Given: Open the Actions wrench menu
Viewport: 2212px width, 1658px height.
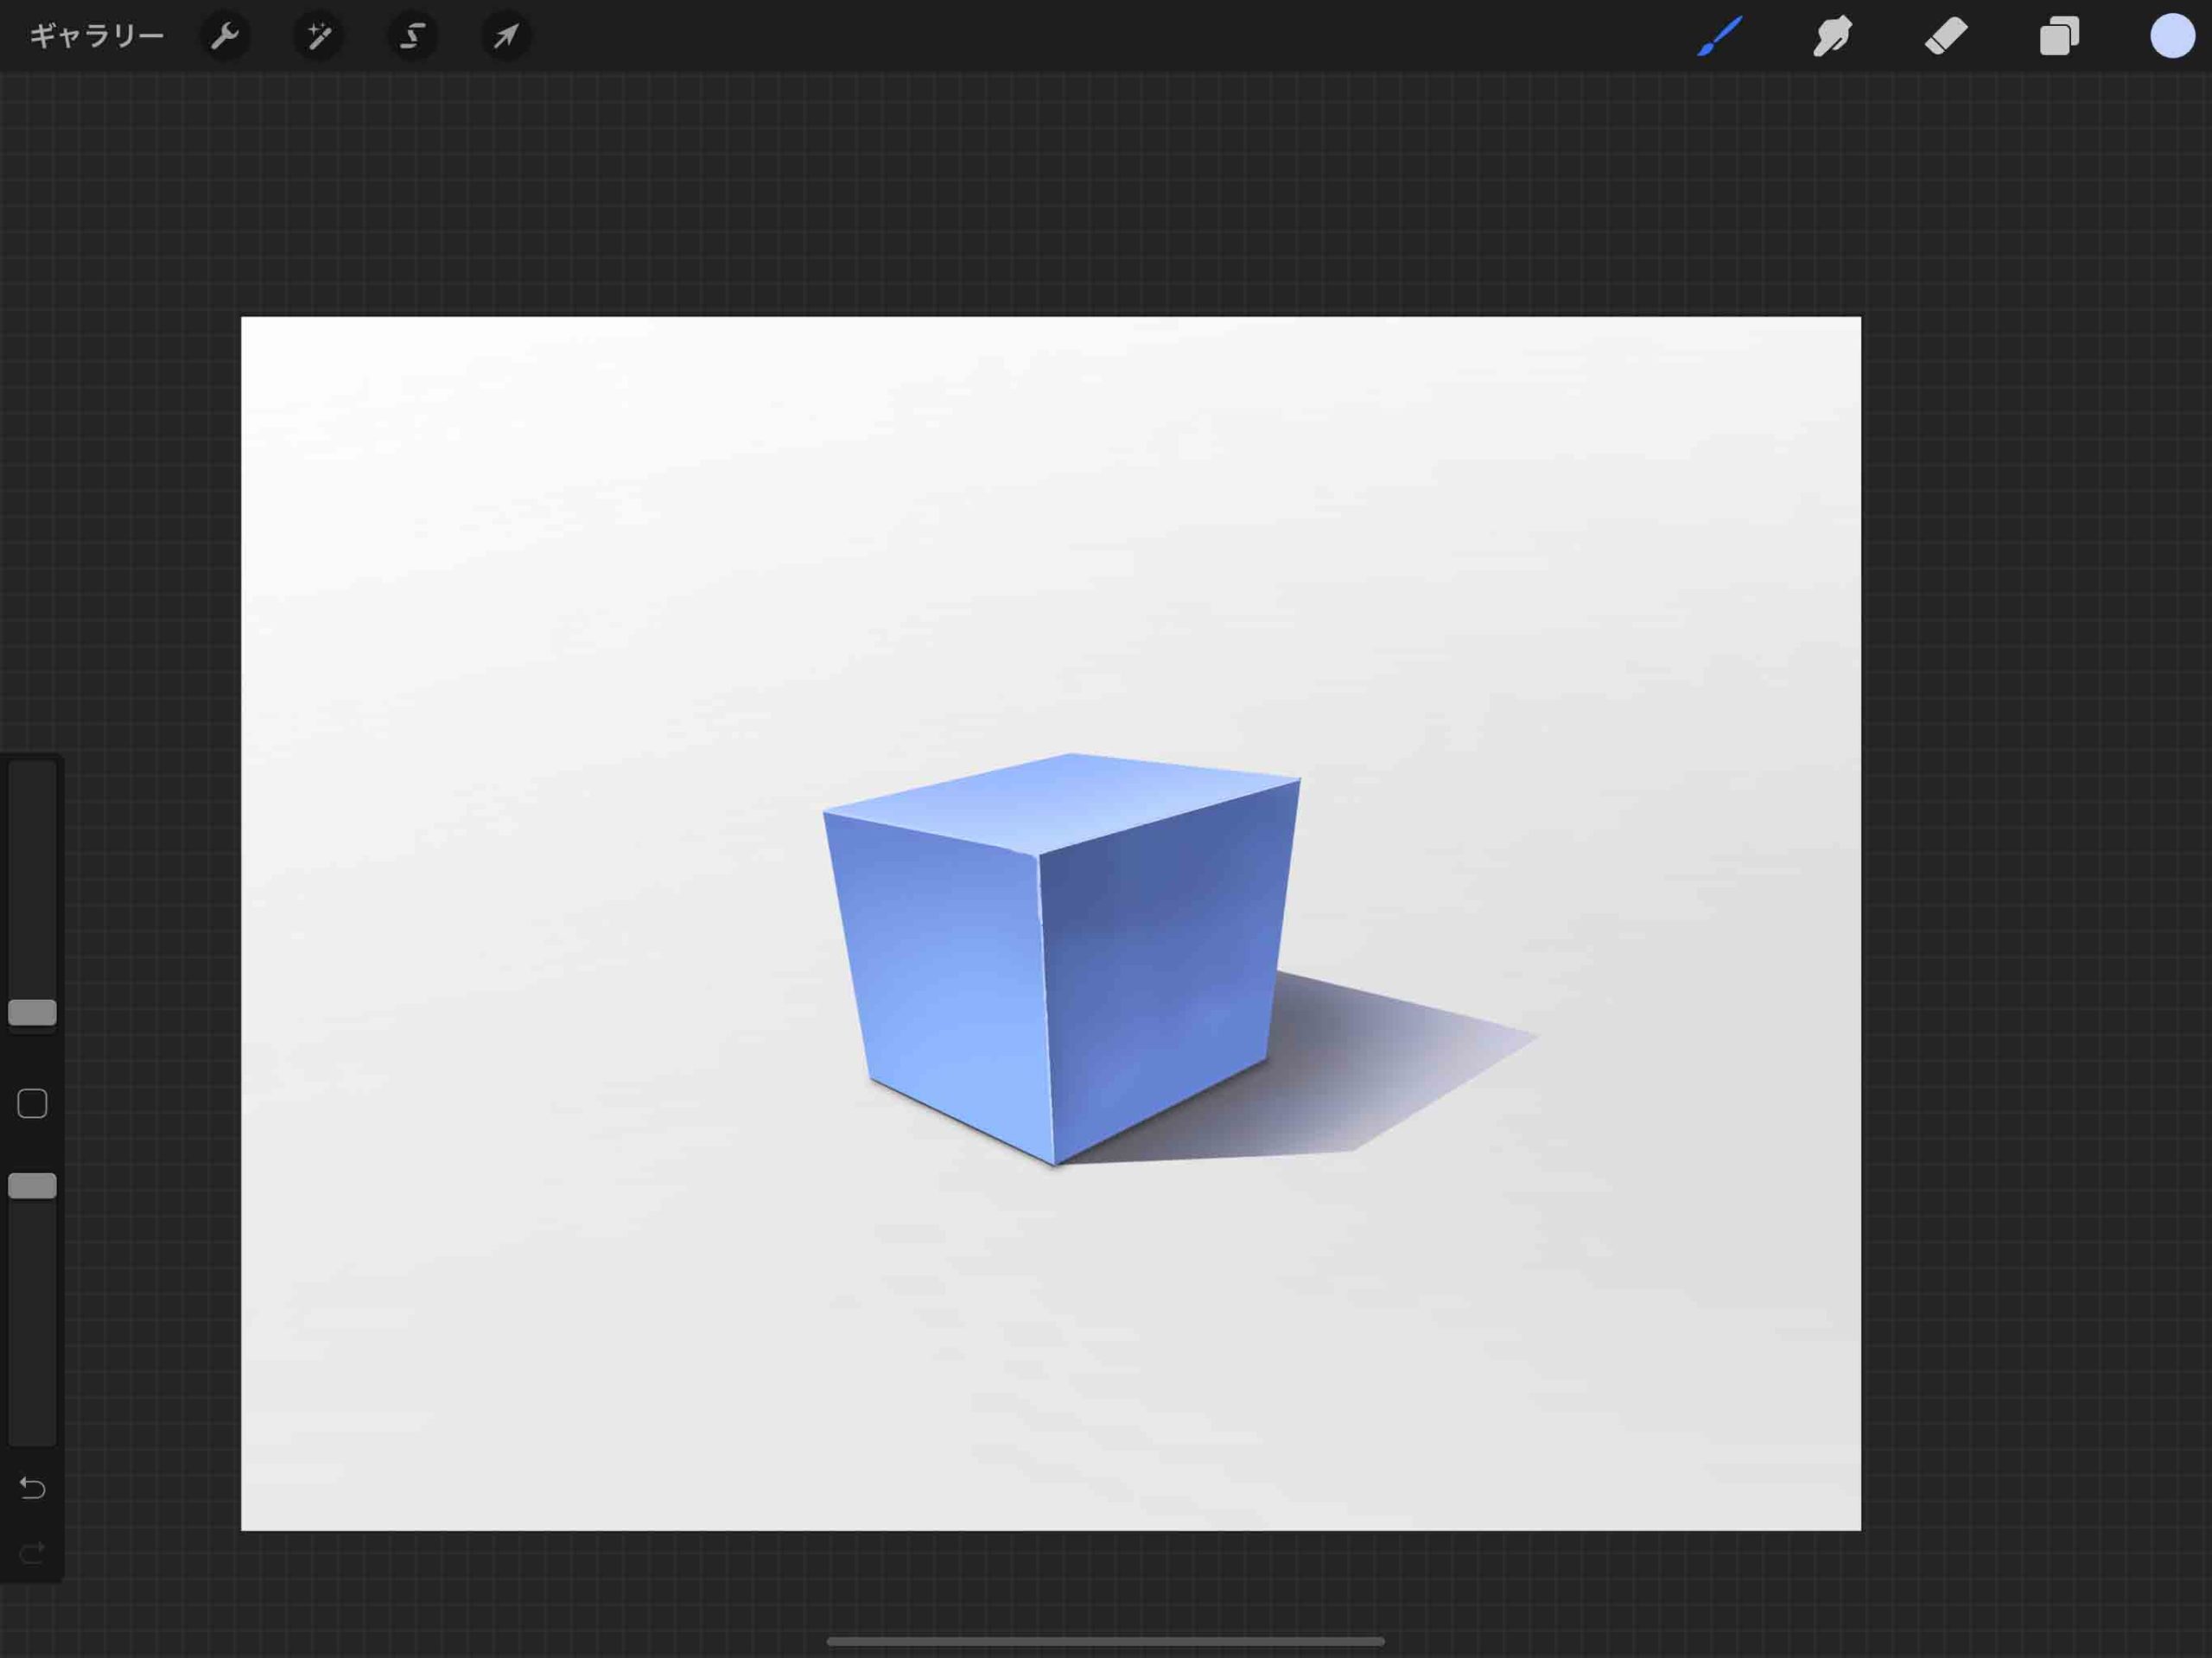Looking at the screenshot, I should point(225,37).
